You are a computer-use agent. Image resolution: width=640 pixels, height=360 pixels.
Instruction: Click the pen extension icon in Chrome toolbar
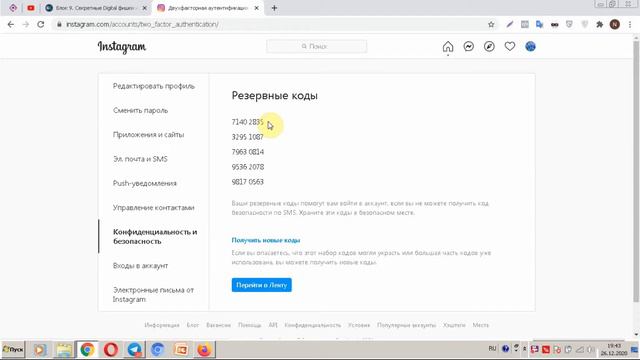click(x=510, y=24)
